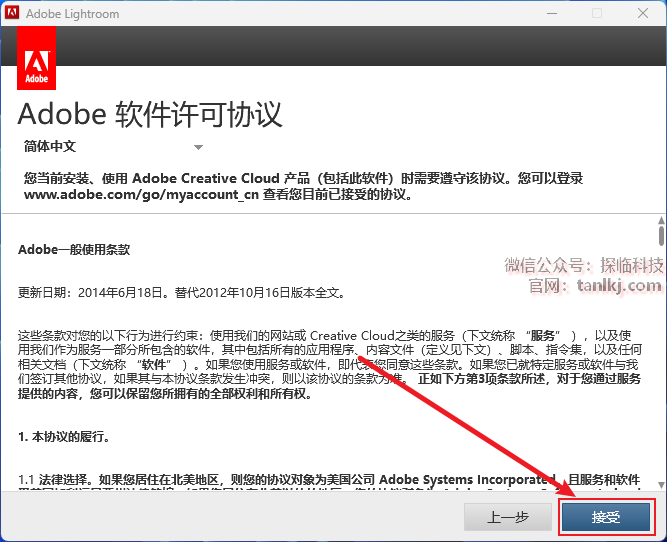667x542 pixels.
Task: Click the 1. 本协议的履行 section title
Action: 64,437
